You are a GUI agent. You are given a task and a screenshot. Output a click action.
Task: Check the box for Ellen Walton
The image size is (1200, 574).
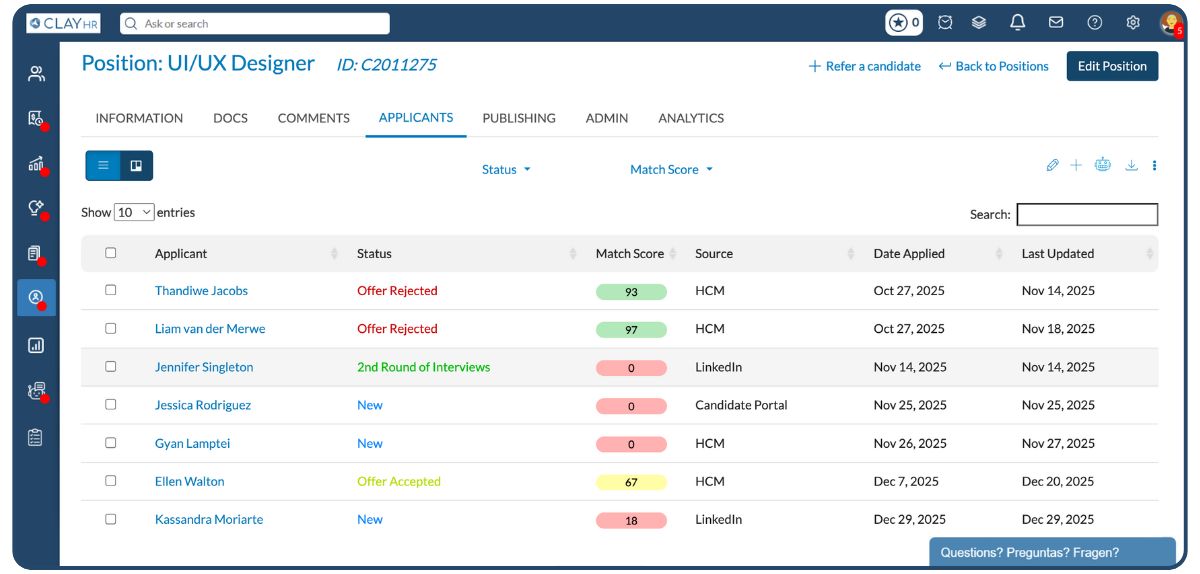point(111,480)
